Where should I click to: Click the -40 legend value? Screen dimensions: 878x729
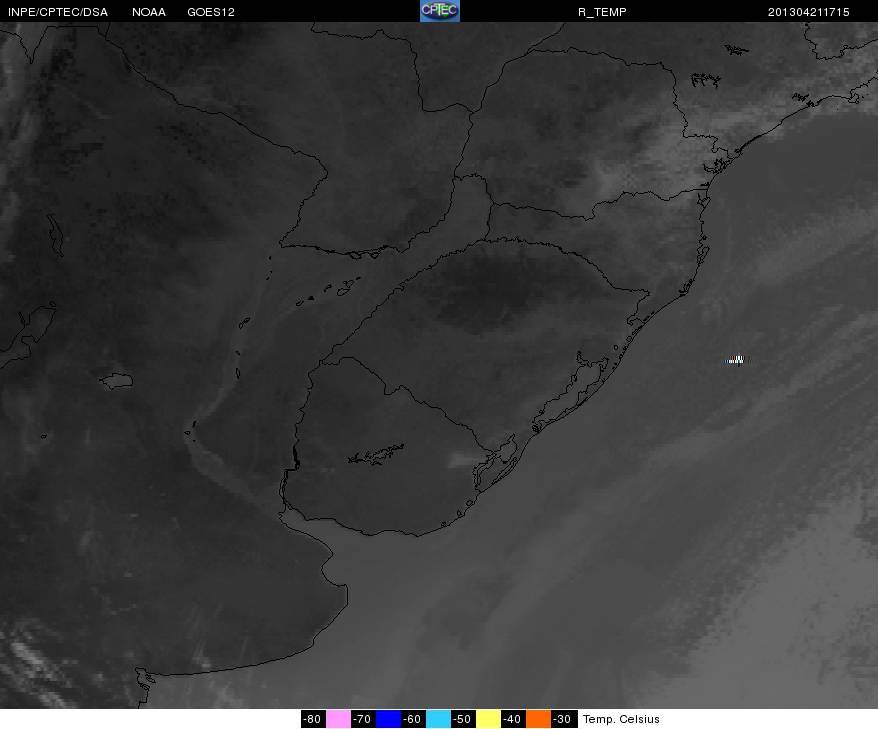pos(512,719)
